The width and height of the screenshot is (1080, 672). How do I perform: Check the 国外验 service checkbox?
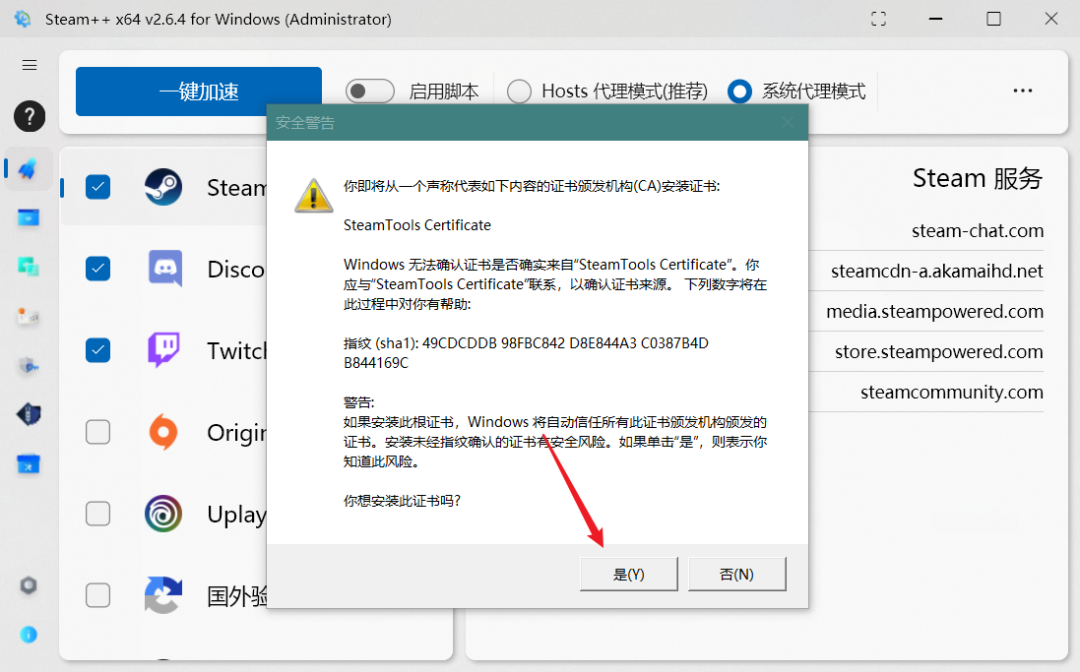[98, 596]
